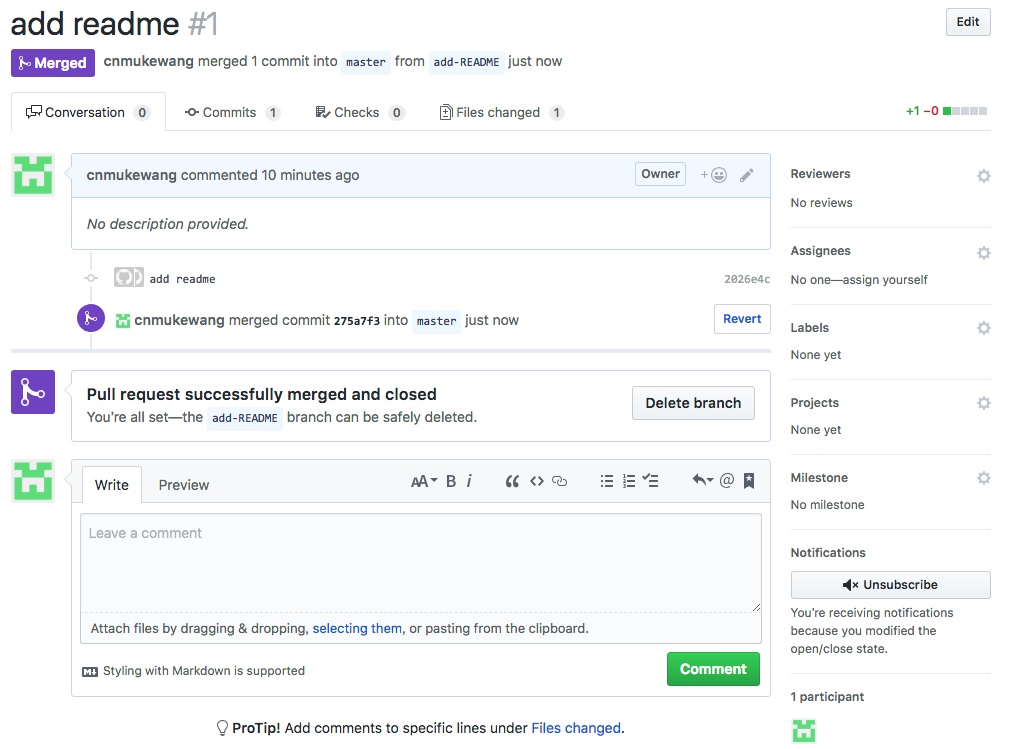
Task: Switch to the Preview tab
Action: point(184,485)
